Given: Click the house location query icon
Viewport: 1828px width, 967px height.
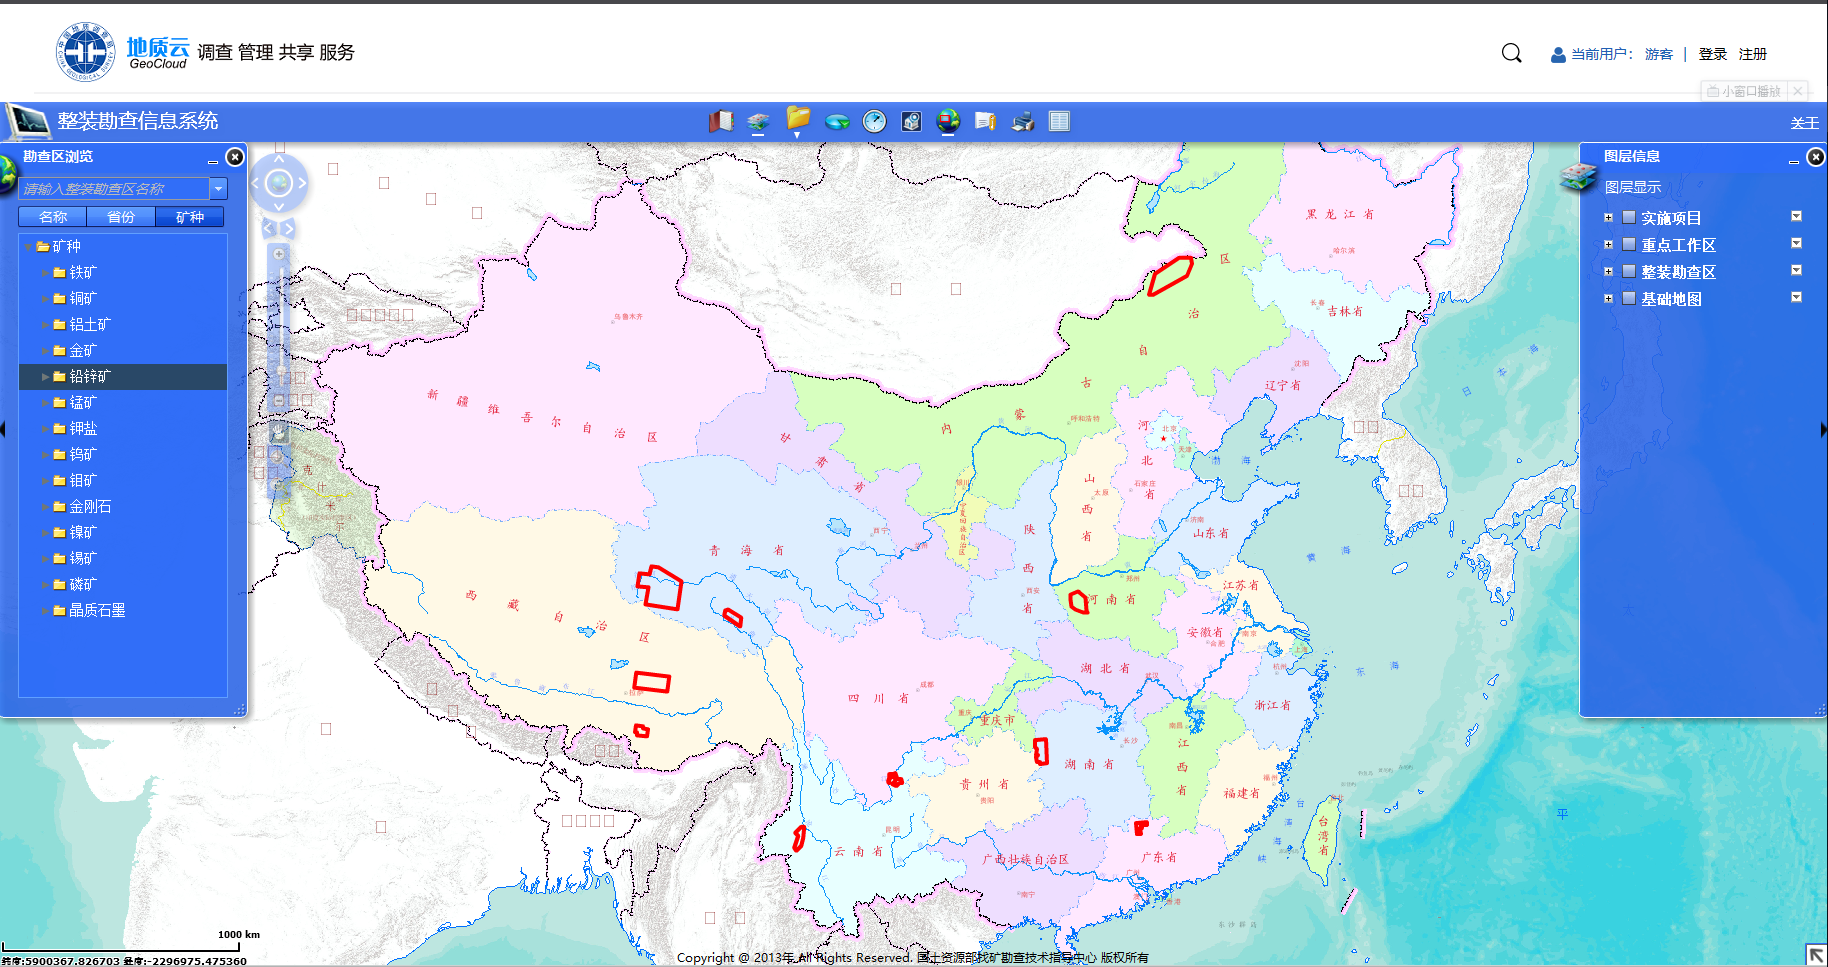Looking at the screenshot, I should [911, 121].
